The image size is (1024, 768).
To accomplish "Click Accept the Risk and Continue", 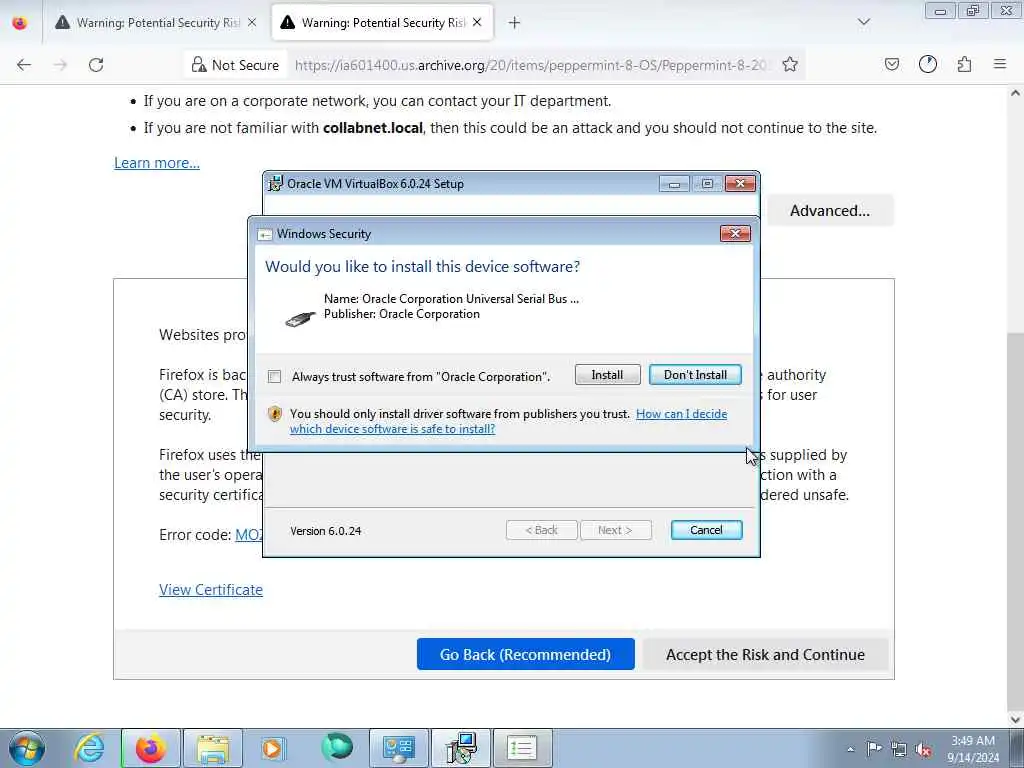I will click(x=765, y=654).
